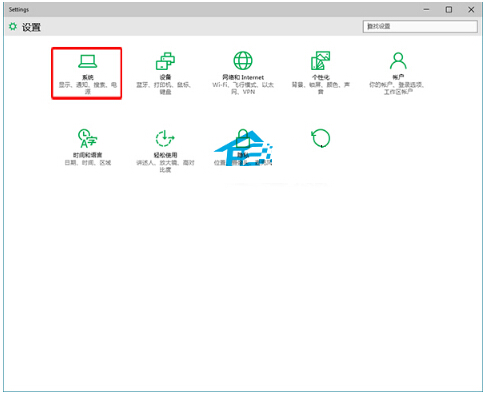Viewport: 486px width, 396px height.
Task: Open 网络和 Internet globe settings
Action: tap(243, 73)
